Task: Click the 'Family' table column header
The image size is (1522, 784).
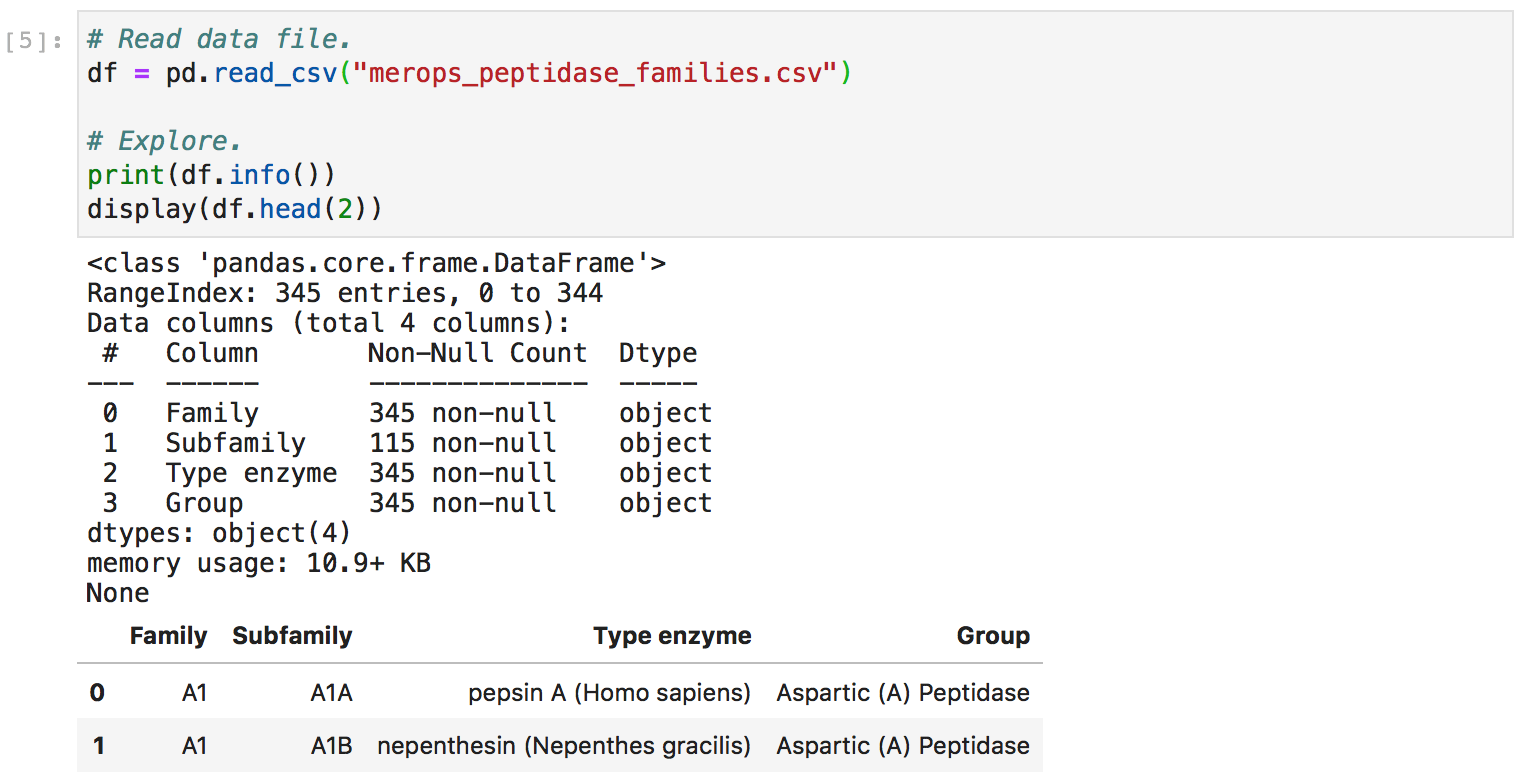Action: coord(168,637)
